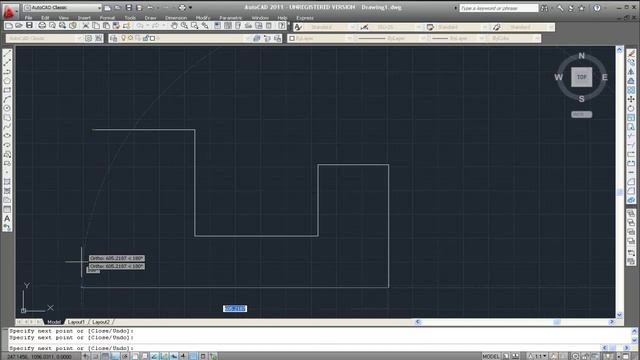The width and height of the screenshot is (640, 360).
Task: Open the ByLayer linetype dropdown
Action: 391,38
